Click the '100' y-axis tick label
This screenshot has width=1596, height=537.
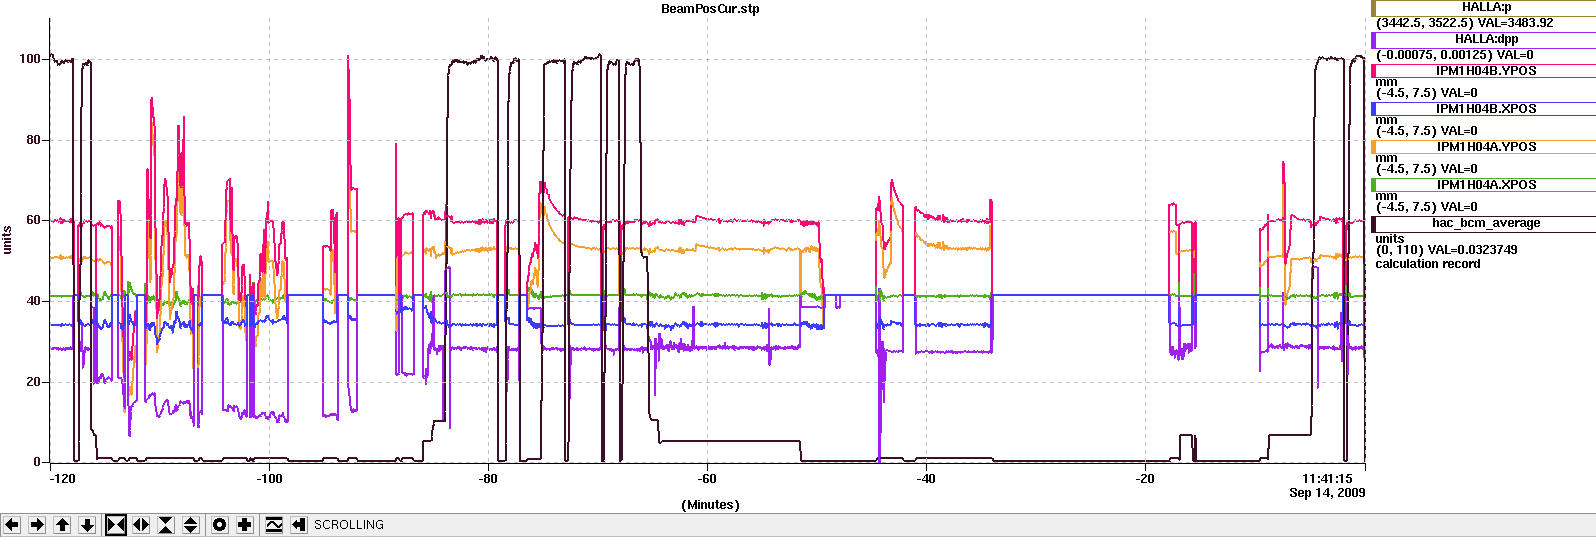[x=30, y=59]
